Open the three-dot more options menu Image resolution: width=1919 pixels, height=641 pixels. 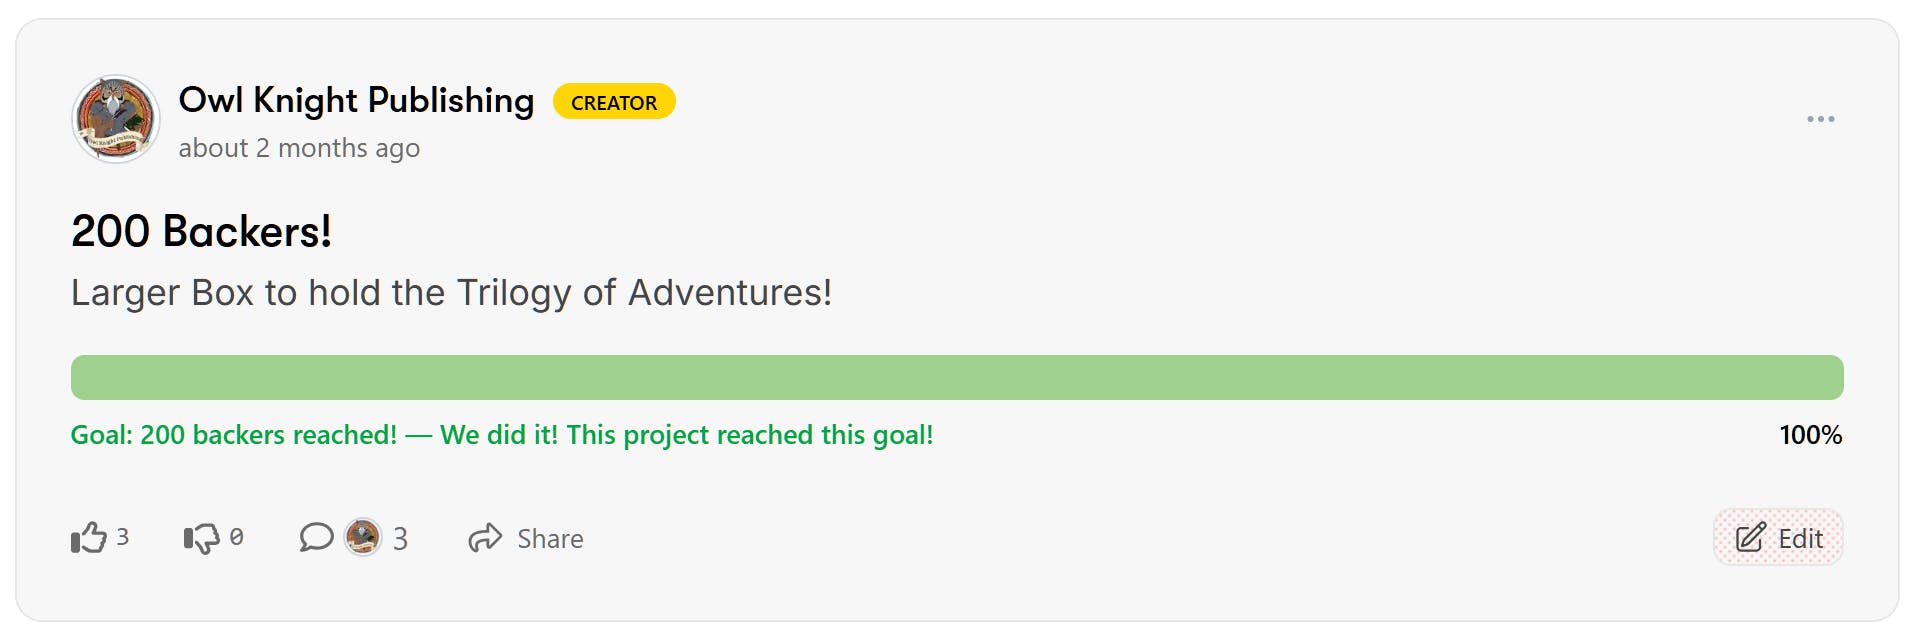[x=1820, y=119]
